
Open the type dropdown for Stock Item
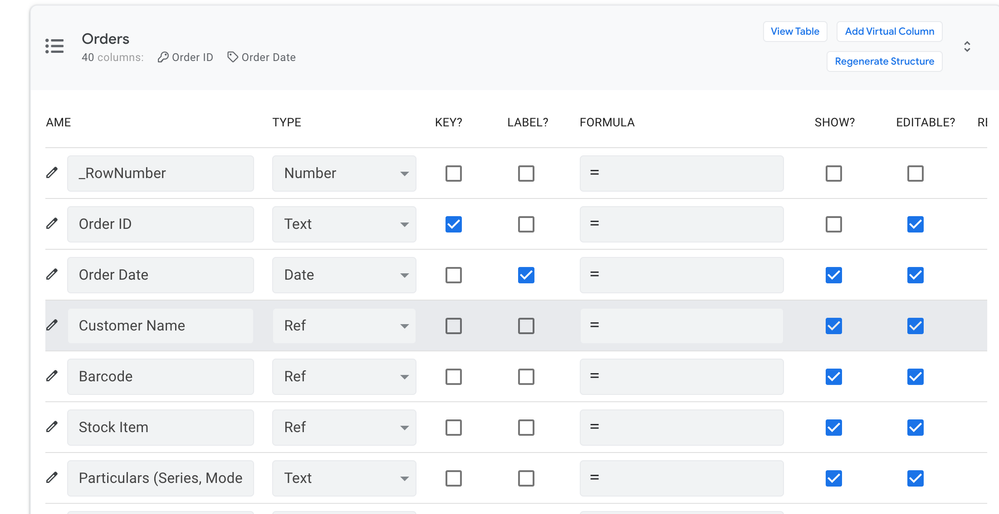click(x=344, y=427)
